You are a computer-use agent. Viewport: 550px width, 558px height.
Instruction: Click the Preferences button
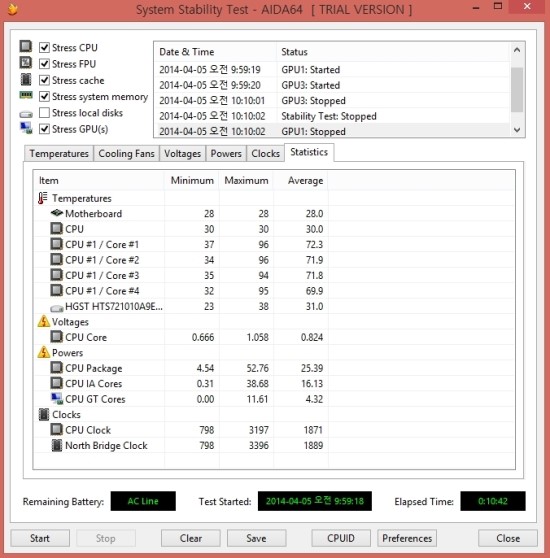point(407,538)
